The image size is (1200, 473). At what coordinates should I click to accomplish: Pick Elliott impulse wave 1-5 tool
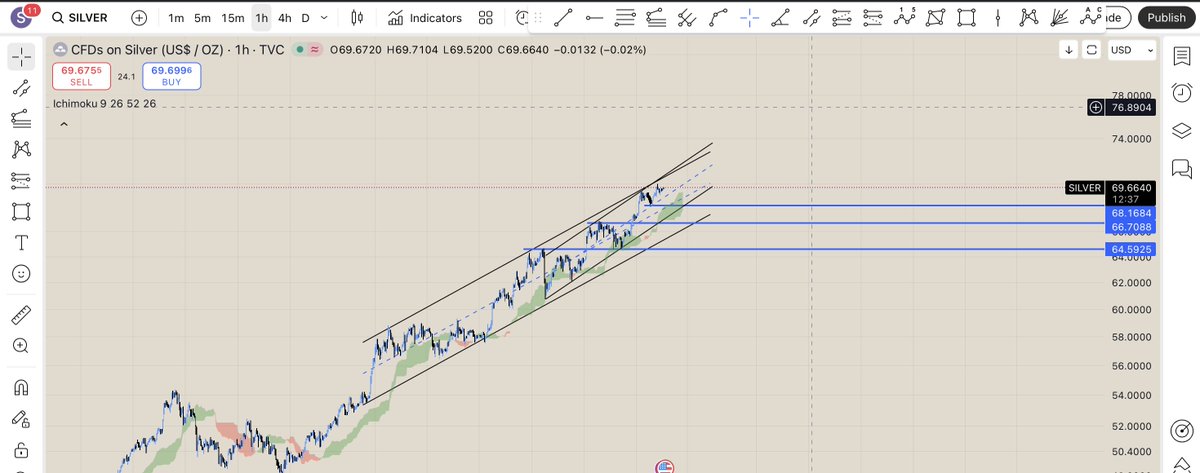[x=904, y=17]
